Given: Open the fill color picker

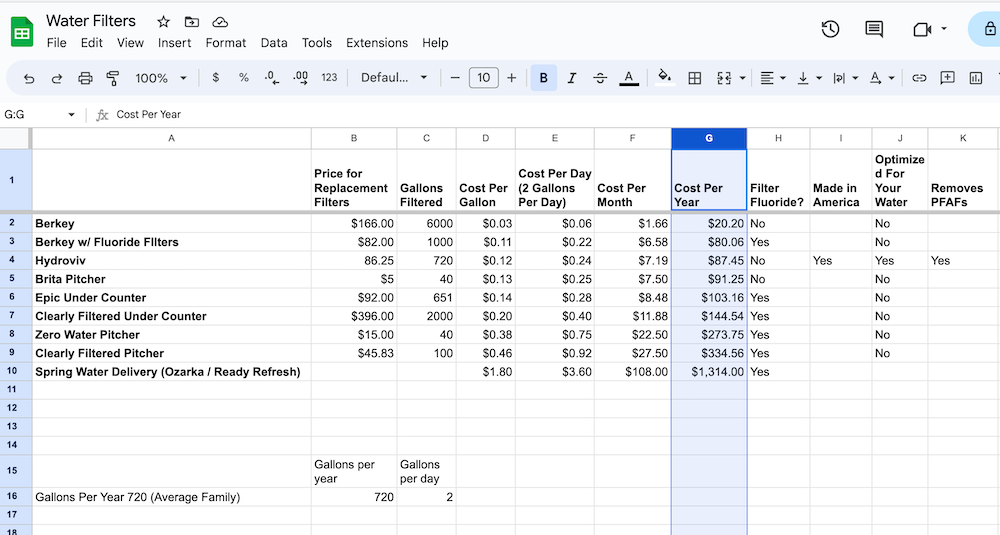Looking at the screenshot, I should (665, 78).
